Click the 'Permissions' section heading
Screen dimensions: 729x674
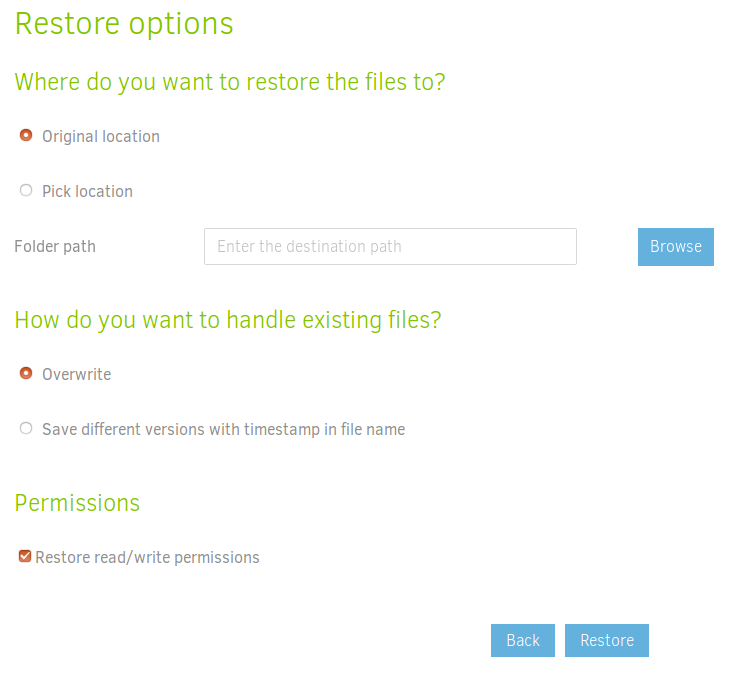pos(77,502)
